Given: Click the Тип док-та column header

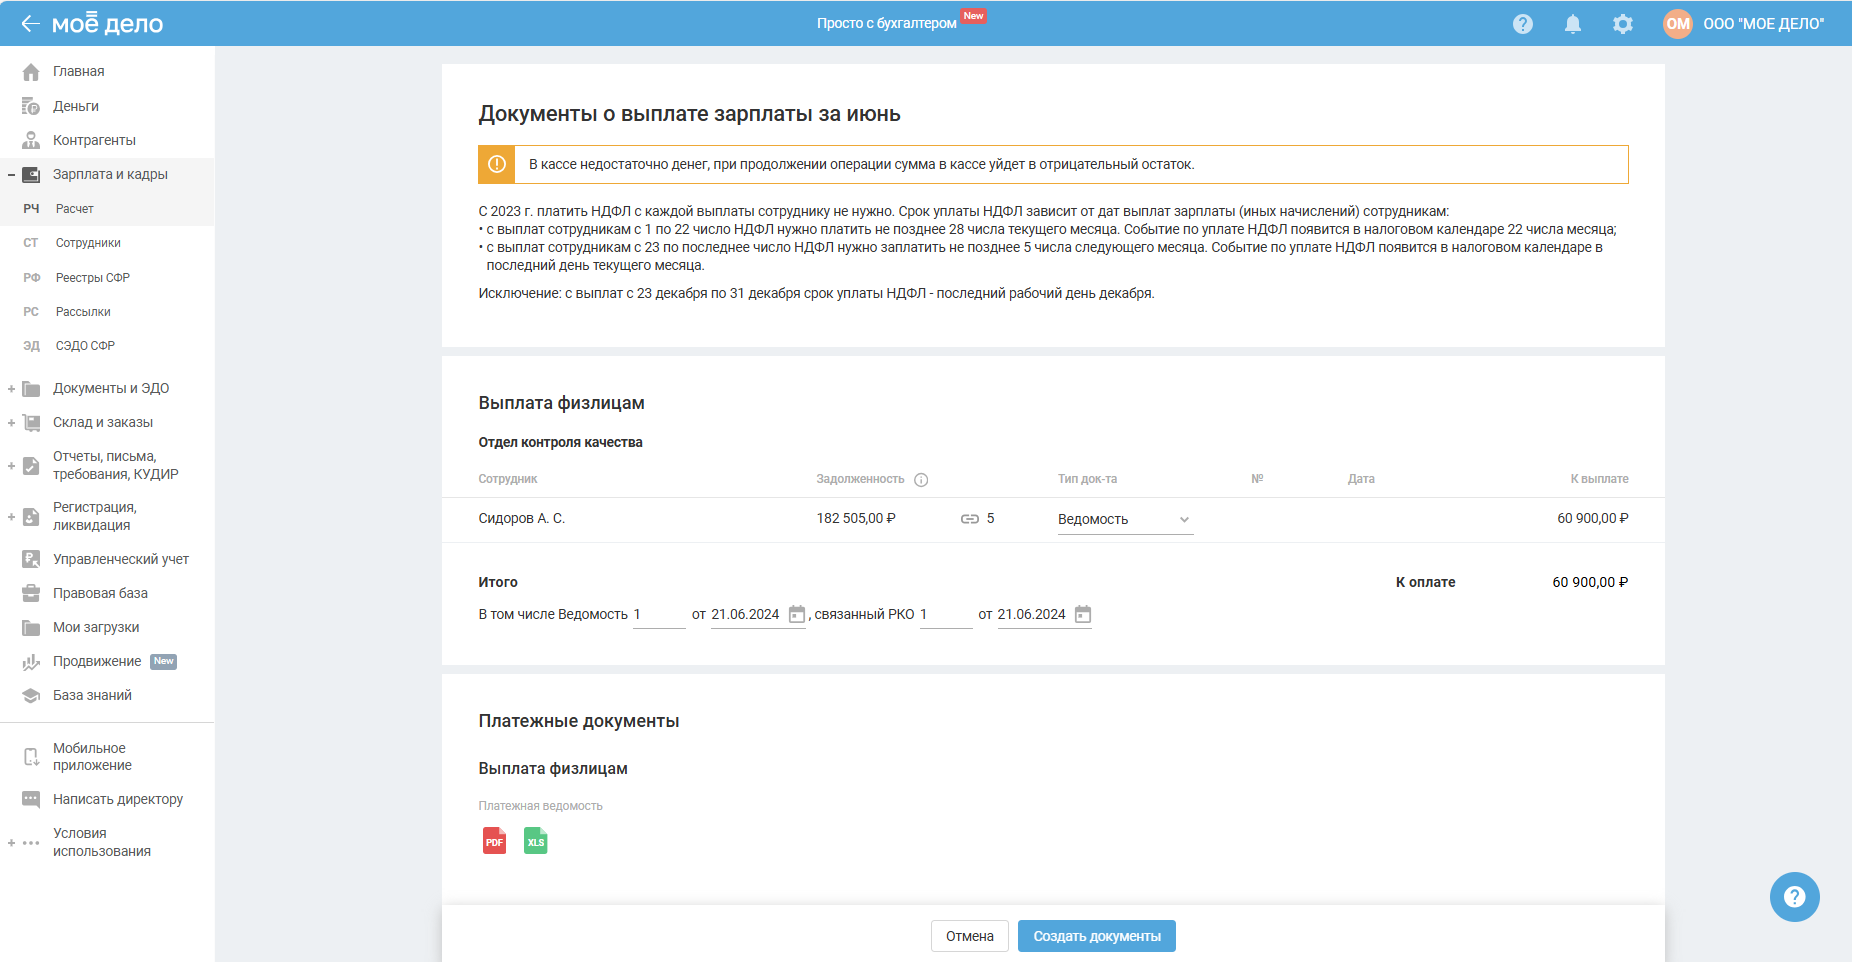Looking at the screenshot, I should pyautogui.click(x=1088, y=480).
